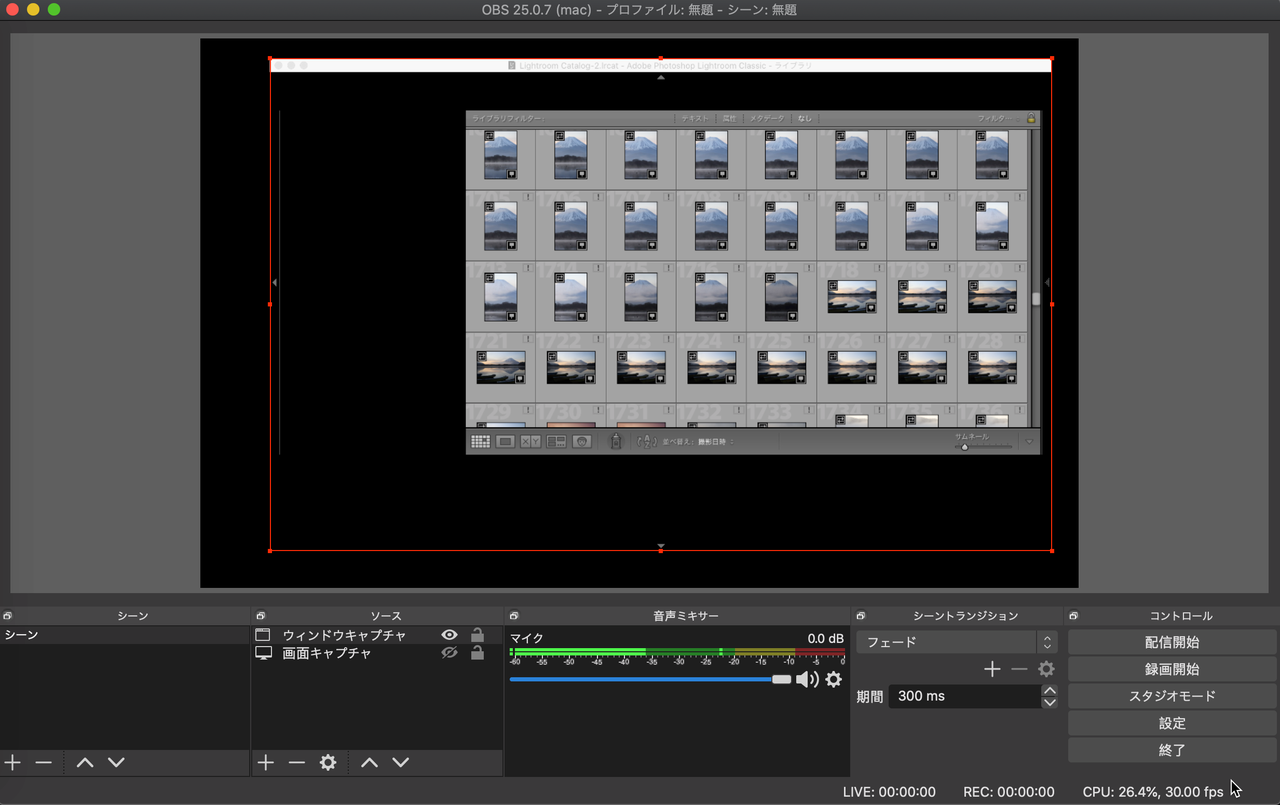Image resolution: width=1280 pixels, height=805 pixels.
Task: Select the シーン entry in scenes list
Action: point(125,635)
